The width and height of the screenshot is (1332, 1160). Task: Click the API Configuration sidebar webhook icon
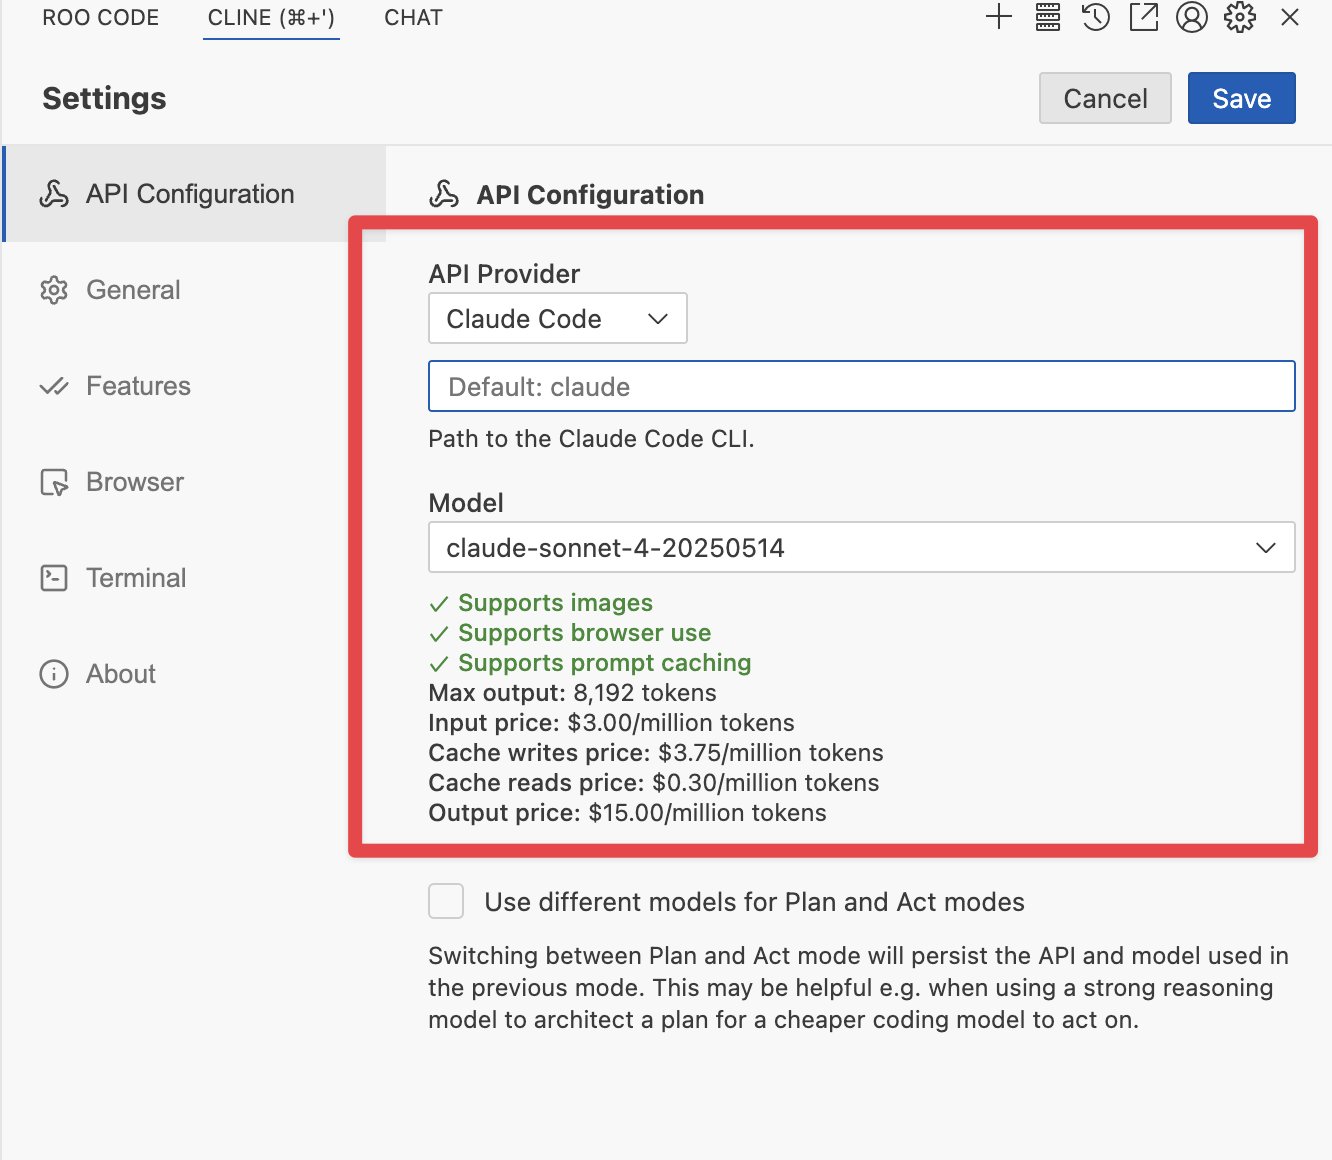pyautogui.click(x=54, y=194)
